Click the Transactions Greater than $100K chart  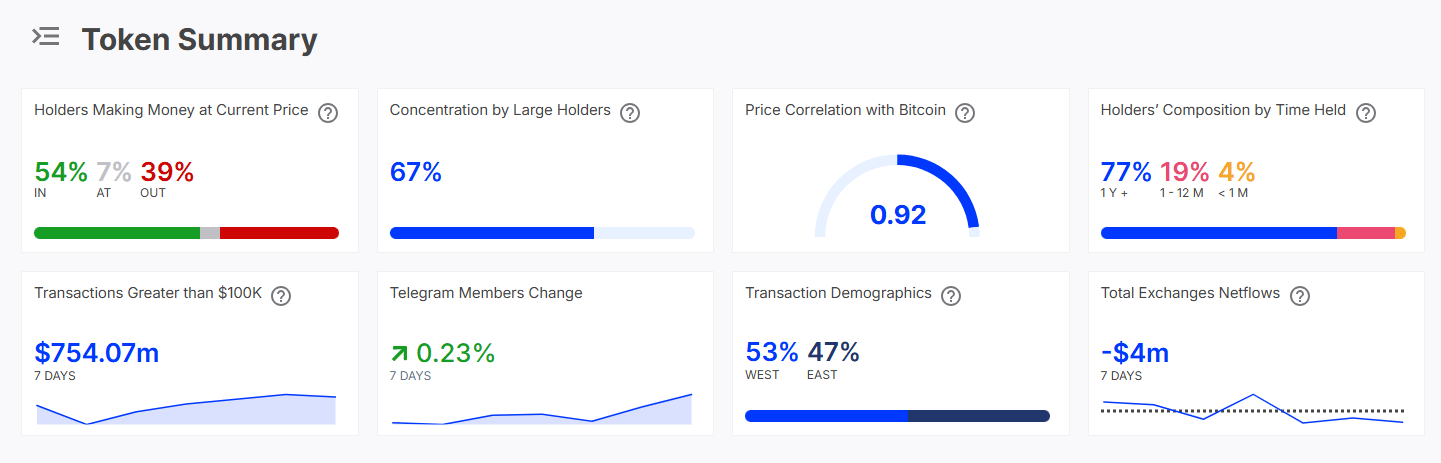[x=186, y=409]
